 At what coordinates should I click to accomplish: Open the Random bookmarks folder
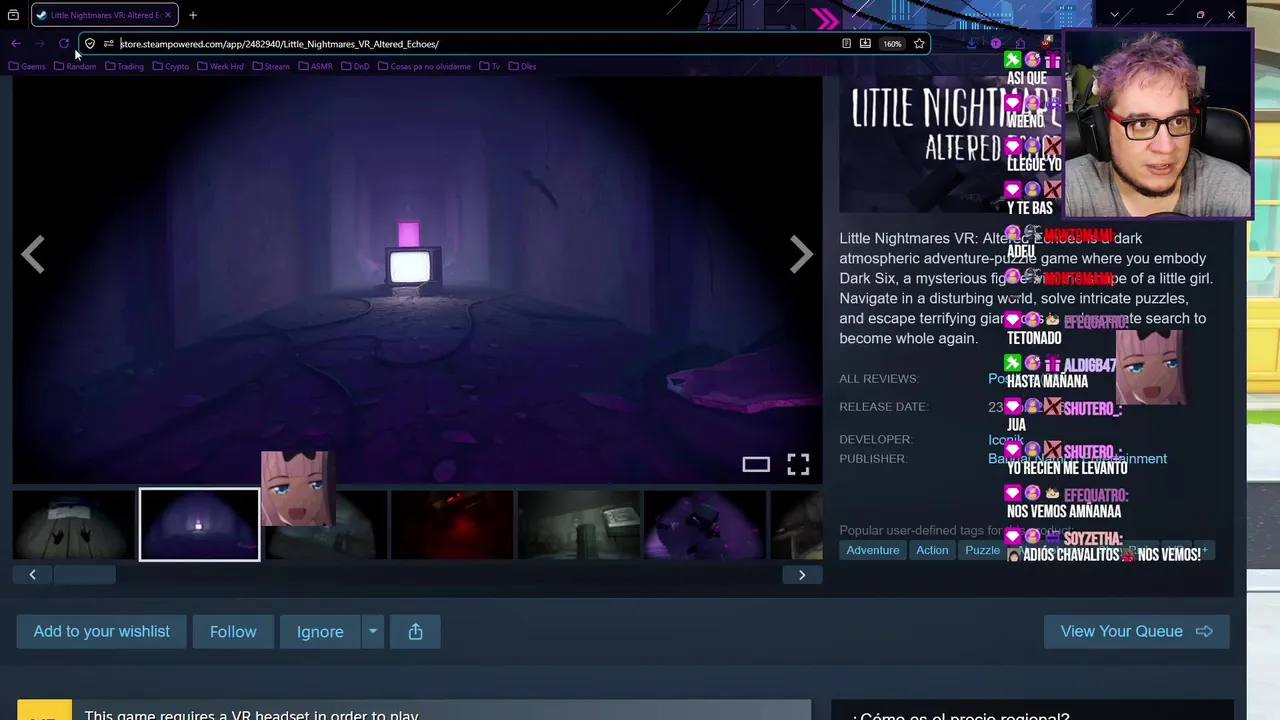point(75,66)
